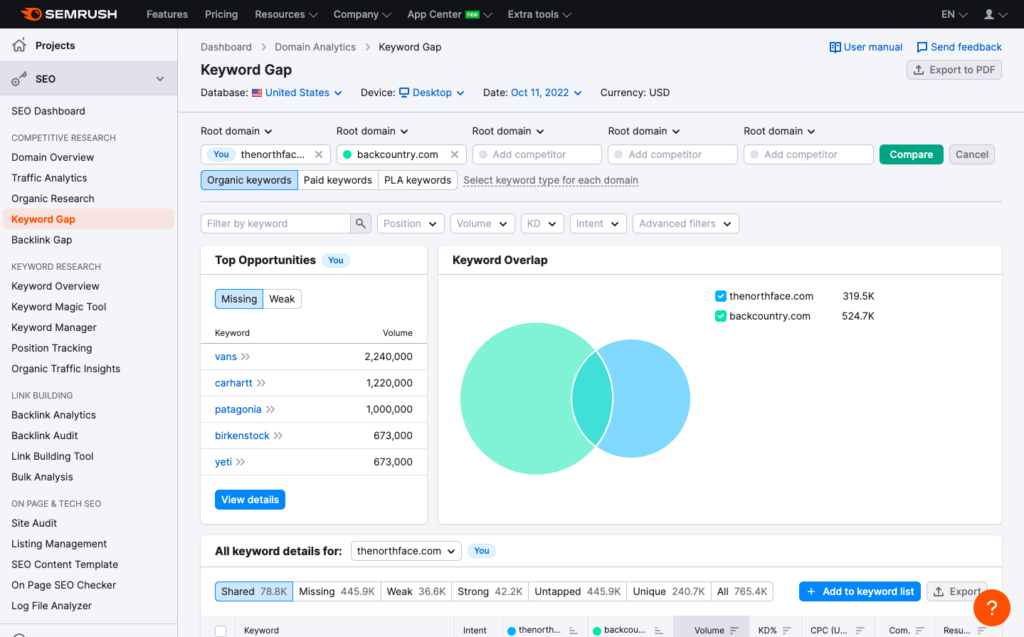Viewport: 1024px width, 637px height.
Task: Click double-arrow icon next to patagonia
Action: [x=270, y=409]
